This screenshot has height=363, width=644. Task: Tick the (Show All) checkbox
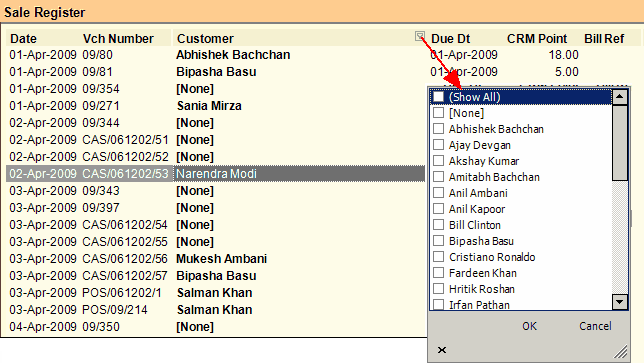439,97
